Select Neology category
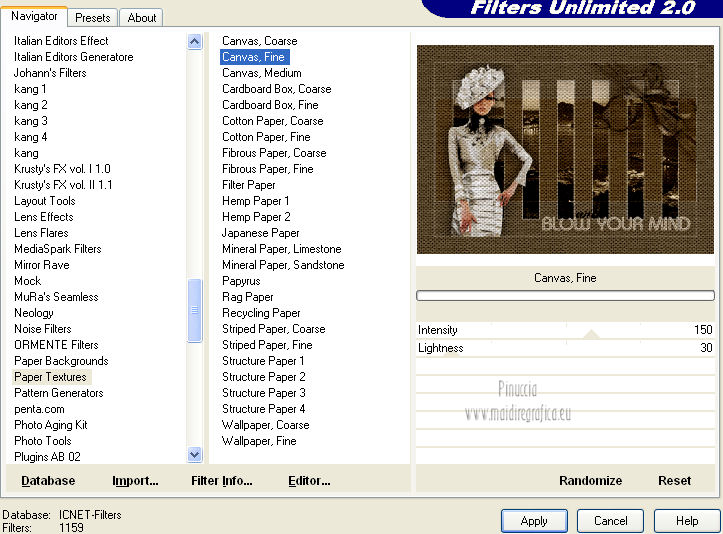Screen dimensions: 723x534 point(34,313)
